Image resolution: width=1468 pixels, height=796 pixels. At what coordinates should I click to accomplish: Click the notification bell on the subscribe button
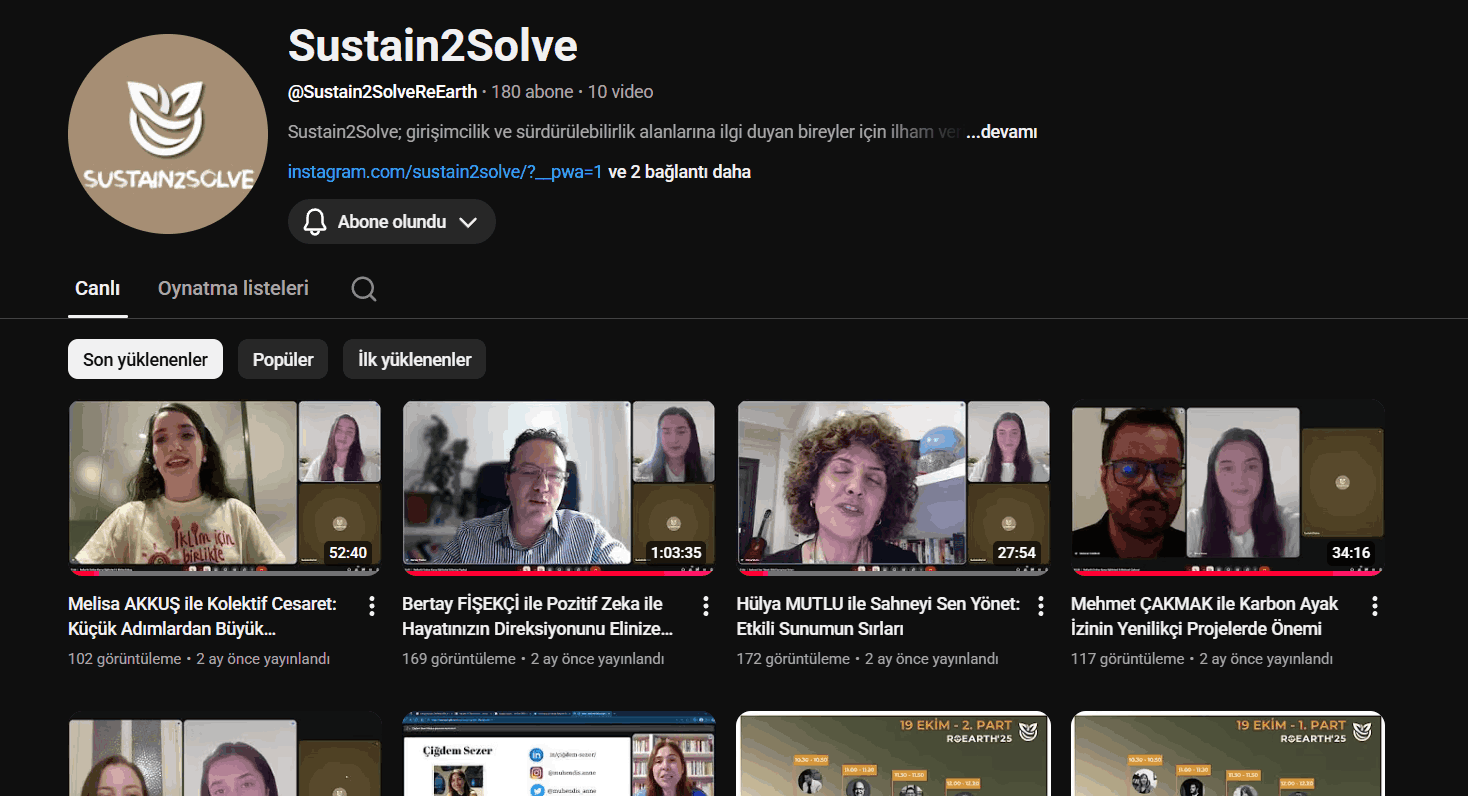(x=315, y=221)
